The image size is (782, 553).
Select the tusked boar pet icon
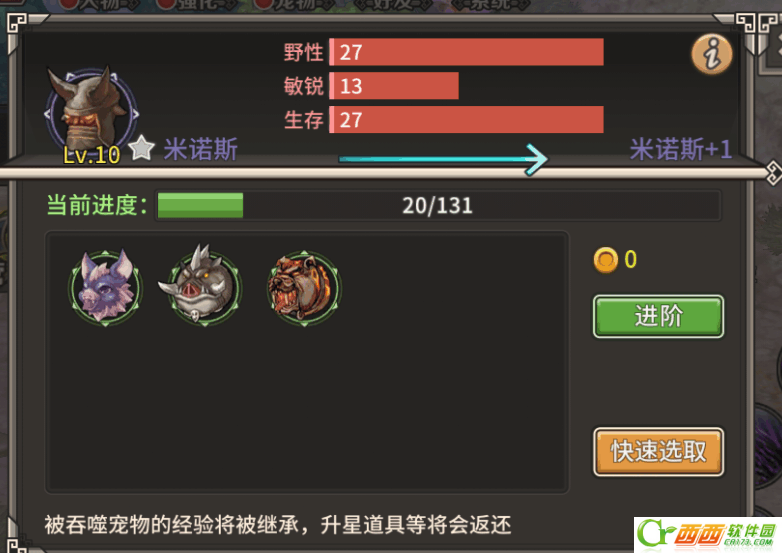pyautogui.click(x=203, y=285)
